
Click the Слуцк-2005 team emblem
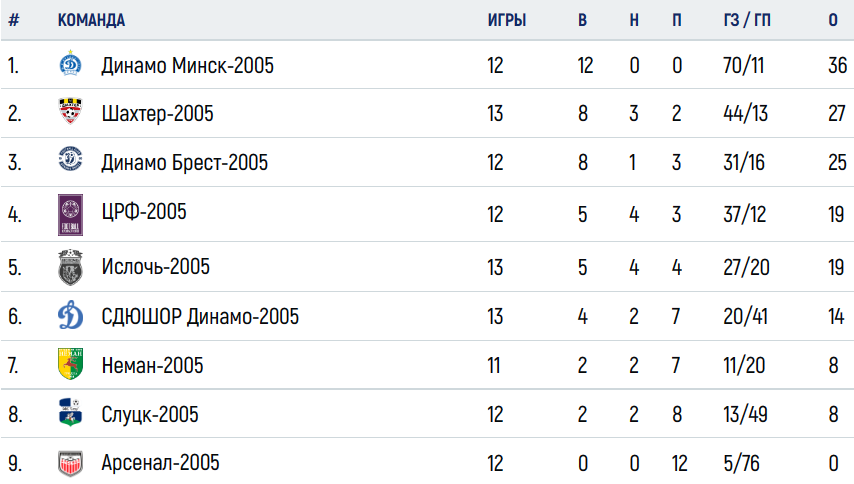[x=70, y=412]
